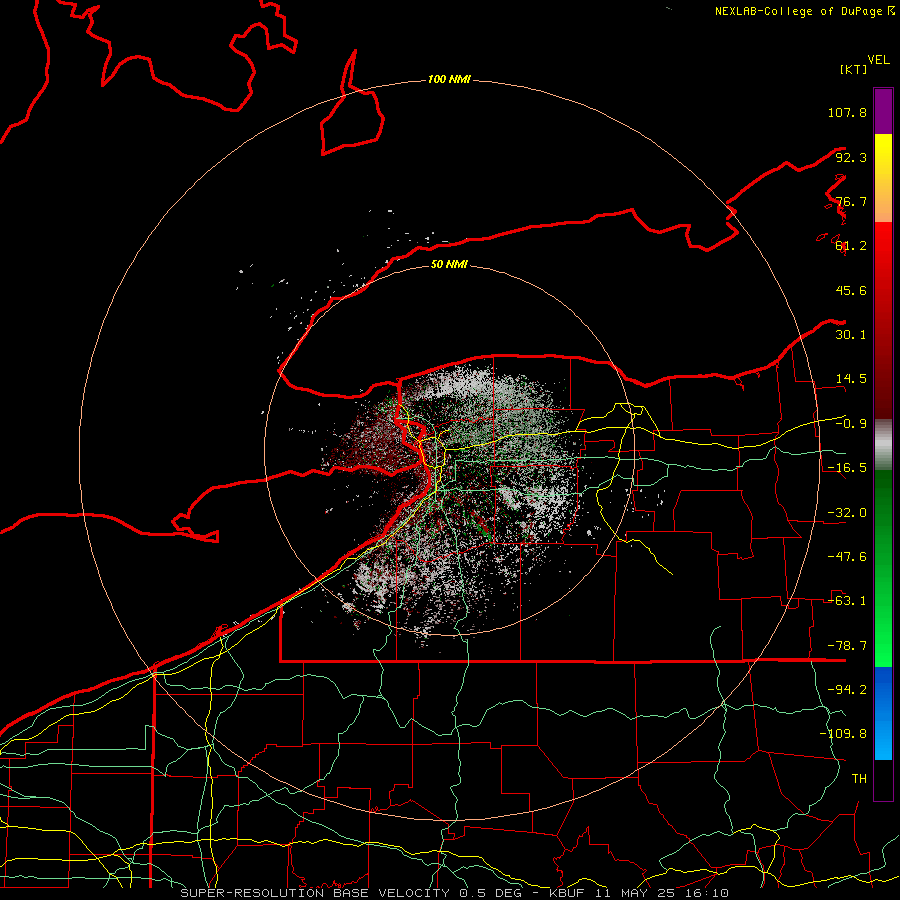
Task: Click the 76.7 legend value
Action: 851,201
